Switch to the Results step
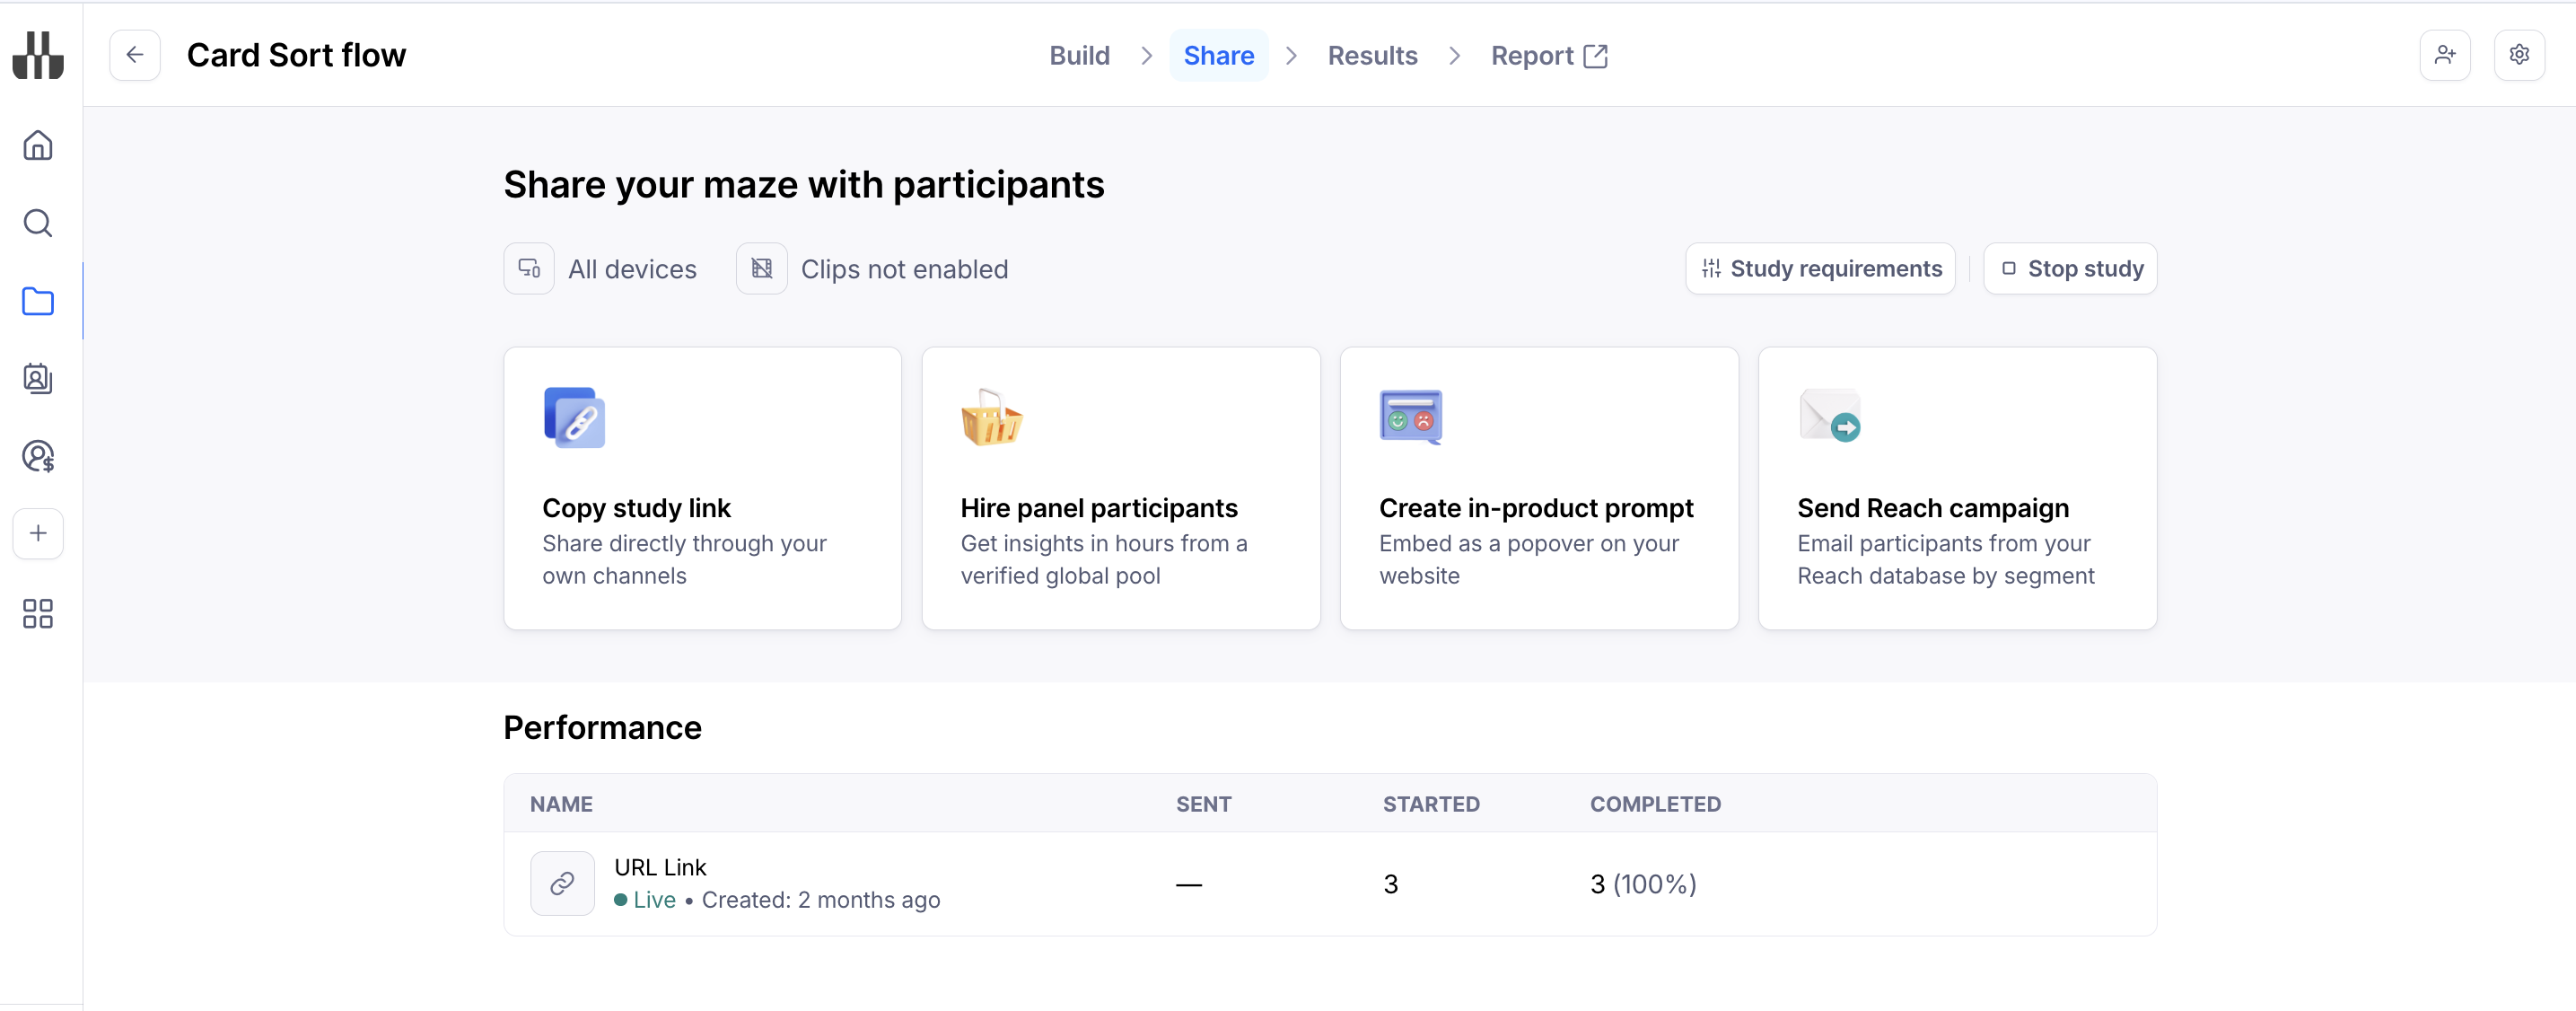The width and height of the screenshot is (2576, 1011). pos(1372,56)
